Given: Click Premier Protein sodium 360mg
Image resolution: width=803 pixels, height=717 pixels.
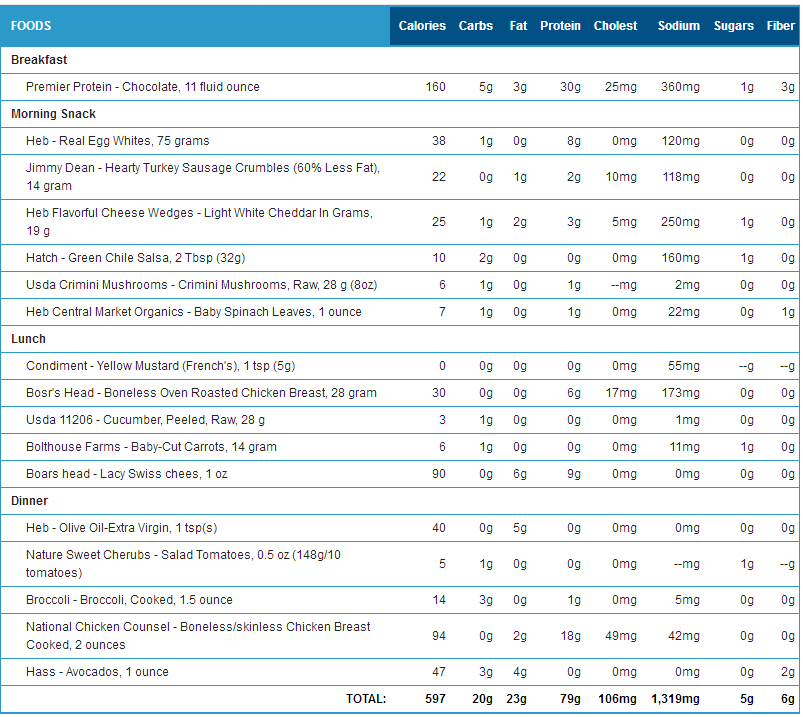Looking at the screenshot, I should (680, 87).
